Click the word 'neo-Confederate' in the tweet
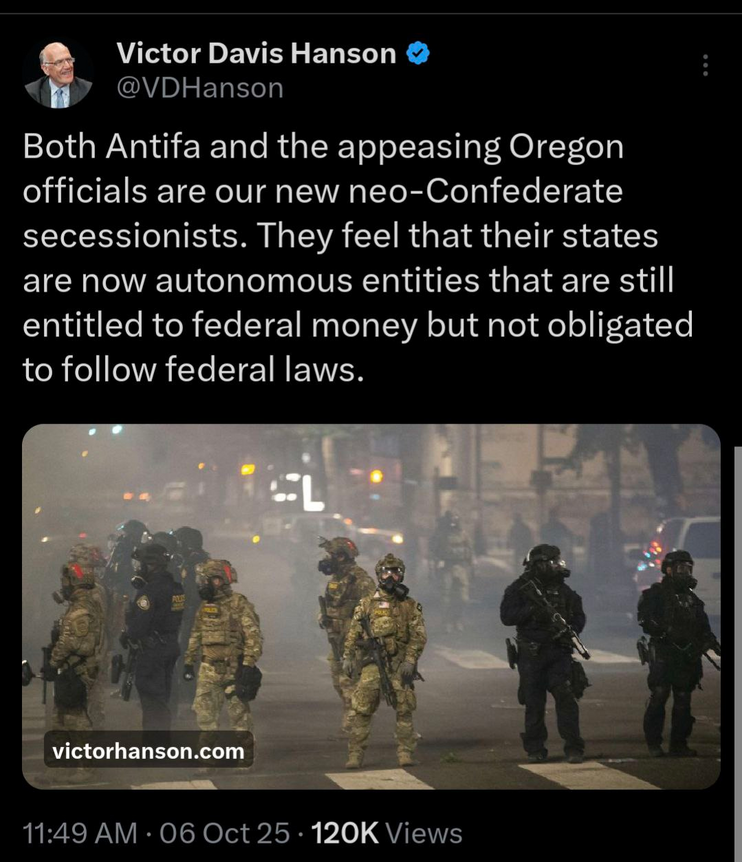 coord(486,191)
